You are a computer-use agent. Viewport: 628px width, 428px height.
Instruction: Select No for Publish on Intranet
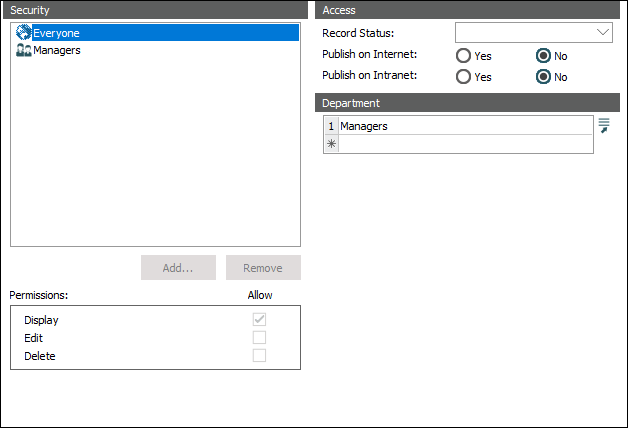544,77
